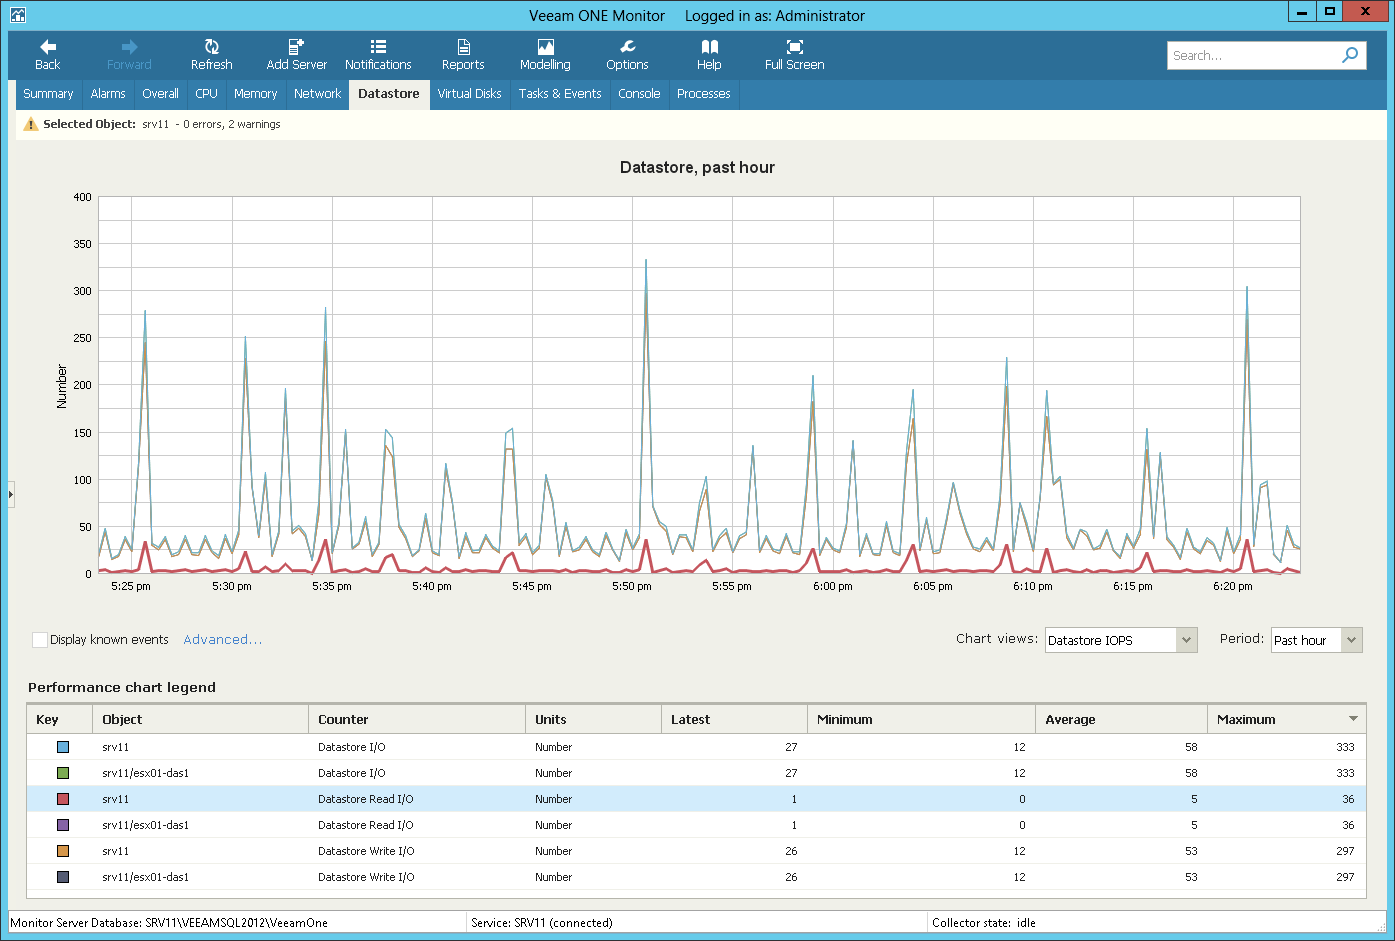The image size is (1395, 941).
Task: Expand the collapsed left side panel arrow
Action: pos(11,494)
